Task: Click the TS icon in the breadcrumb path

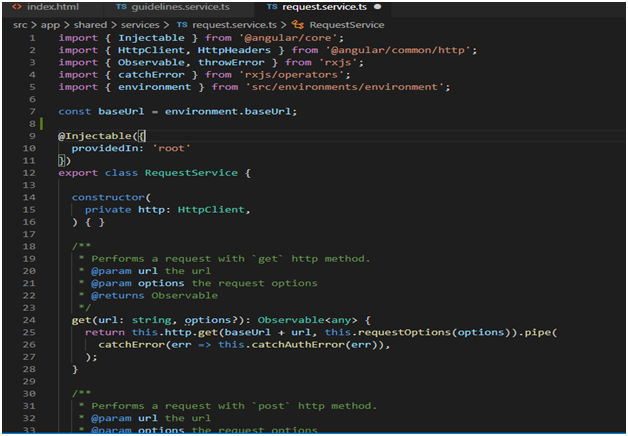Action: [182, 25]
